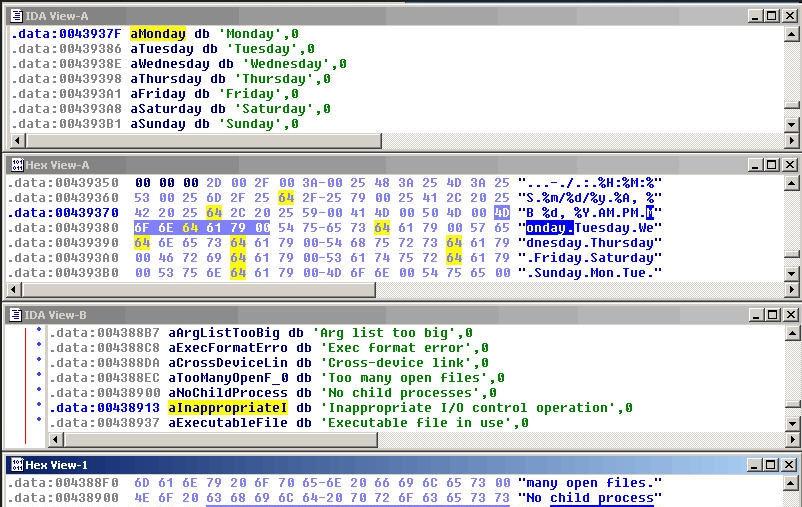Click address .data:00439370 in Hex View-A
The width and height of the screenshot is (802, 507).
(x=63, y=213)
